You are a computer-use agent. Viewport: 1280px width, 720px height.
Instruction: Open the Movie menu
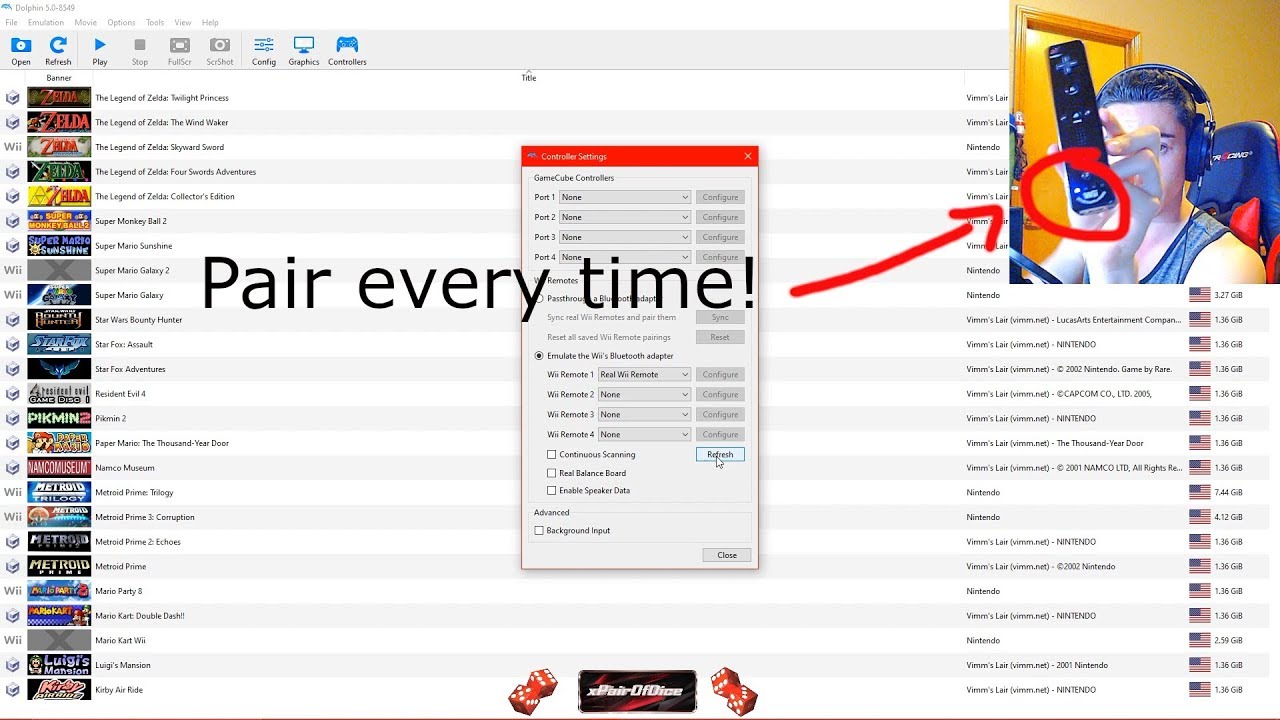click(86, 22)
